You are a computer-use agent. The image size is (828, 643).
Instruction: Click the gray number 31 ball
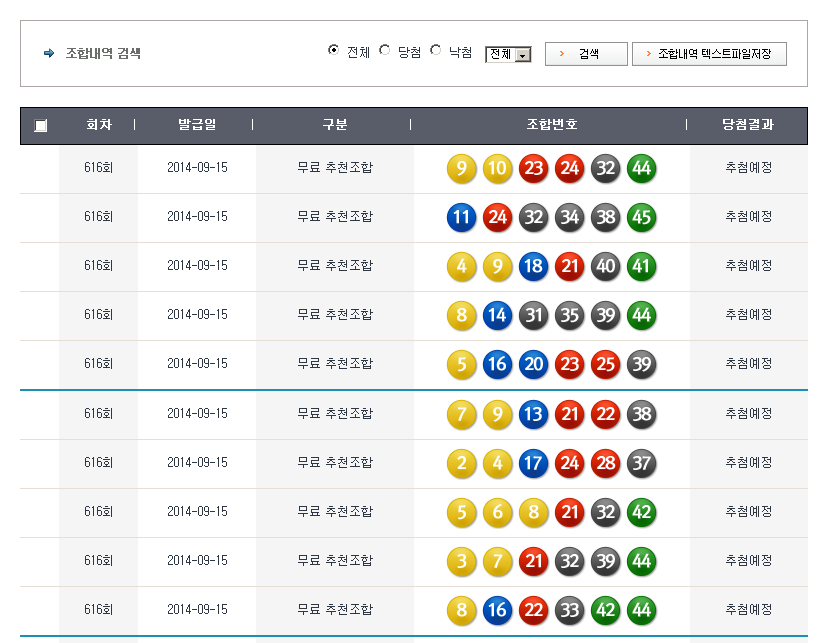pyautogui.click(x=533, y=315)
